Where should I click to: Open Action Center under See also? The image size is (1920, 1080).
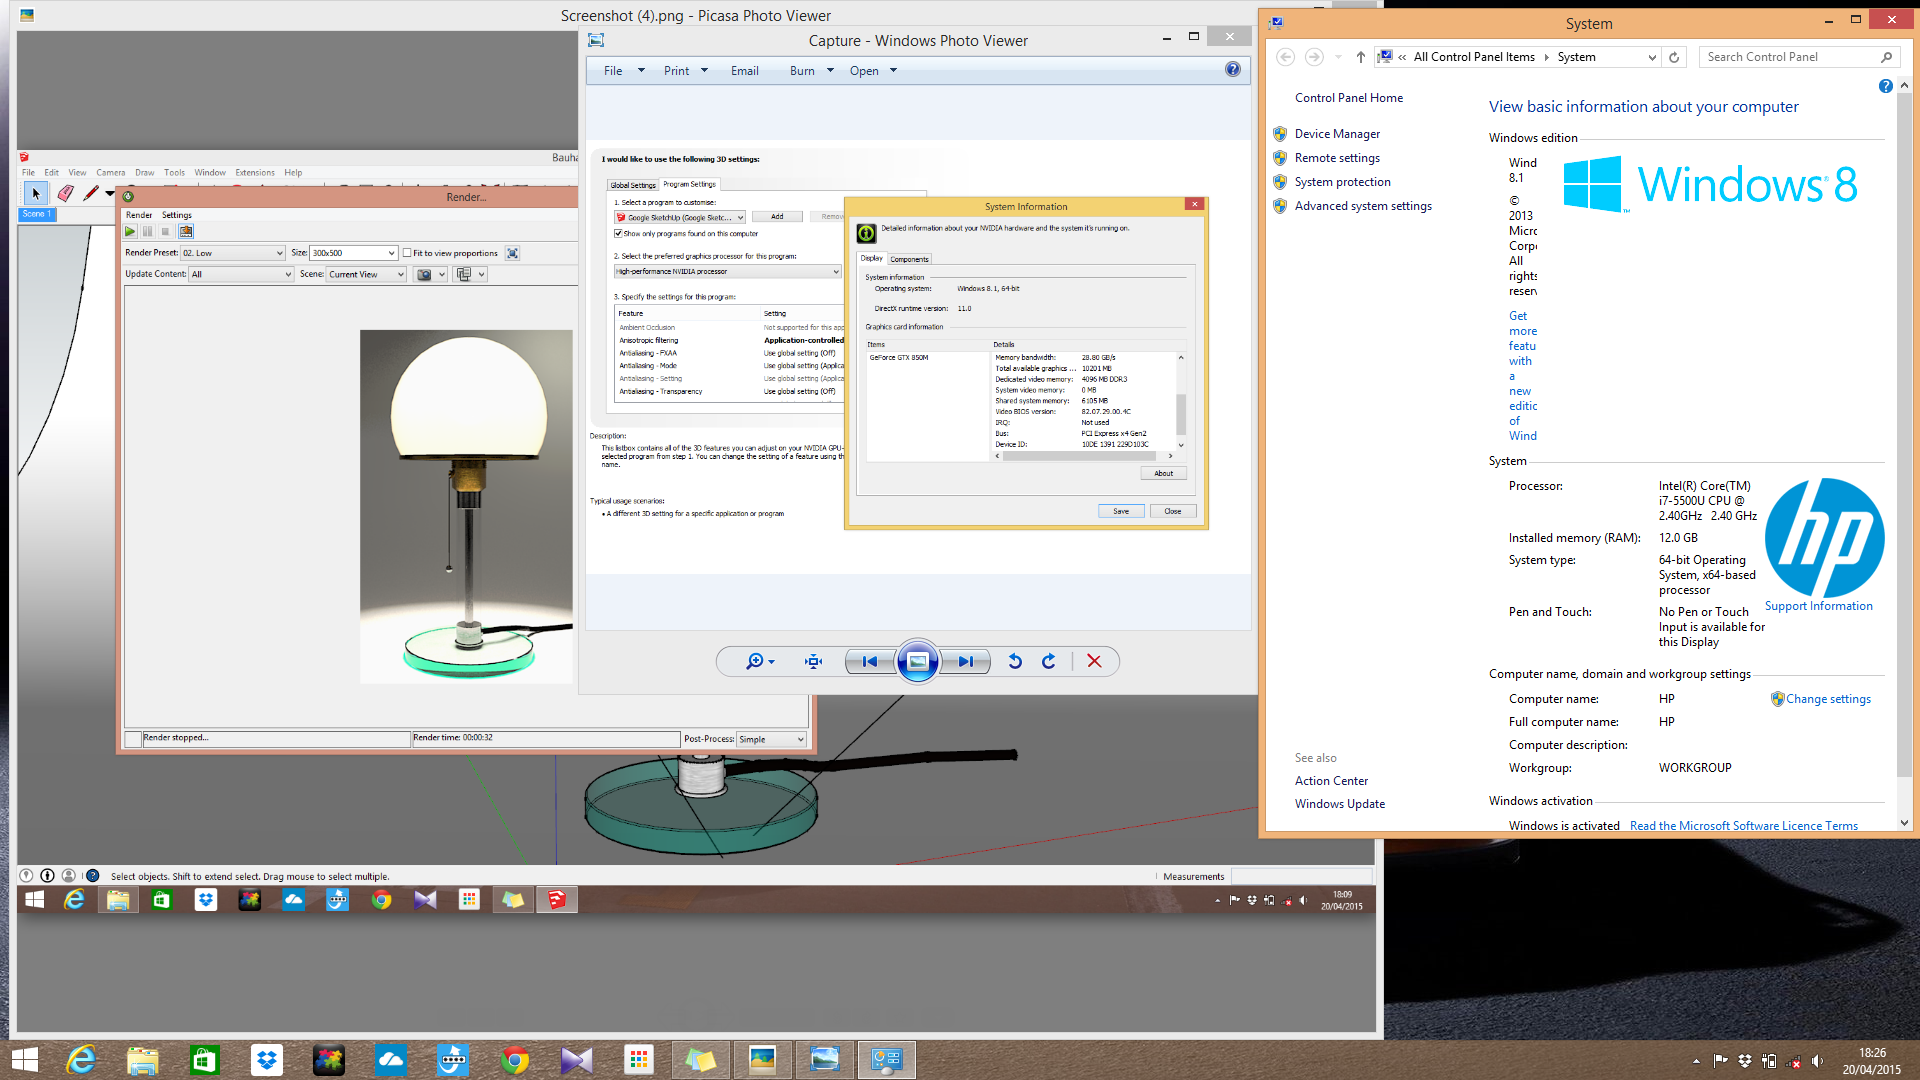(x=1331, y=781)
